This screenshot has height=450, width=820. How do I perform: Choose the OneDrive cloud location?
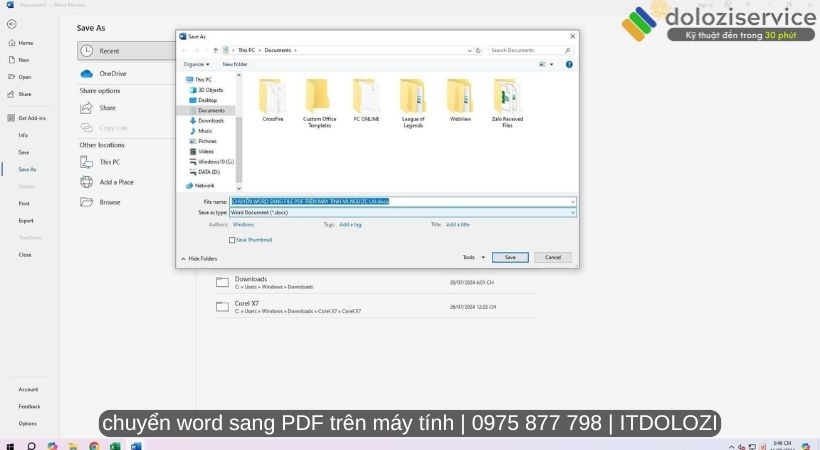point(86,74)
